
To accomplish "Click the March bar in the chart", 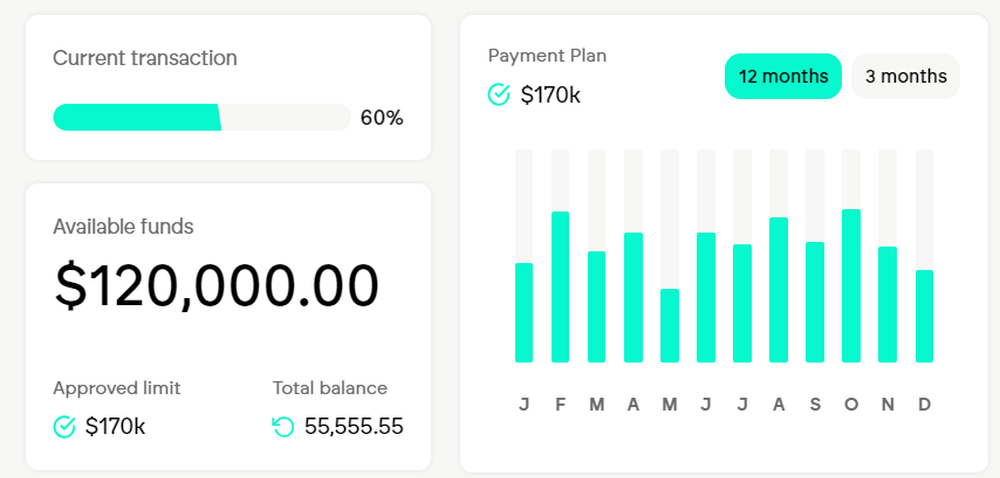I will [597, 306].
